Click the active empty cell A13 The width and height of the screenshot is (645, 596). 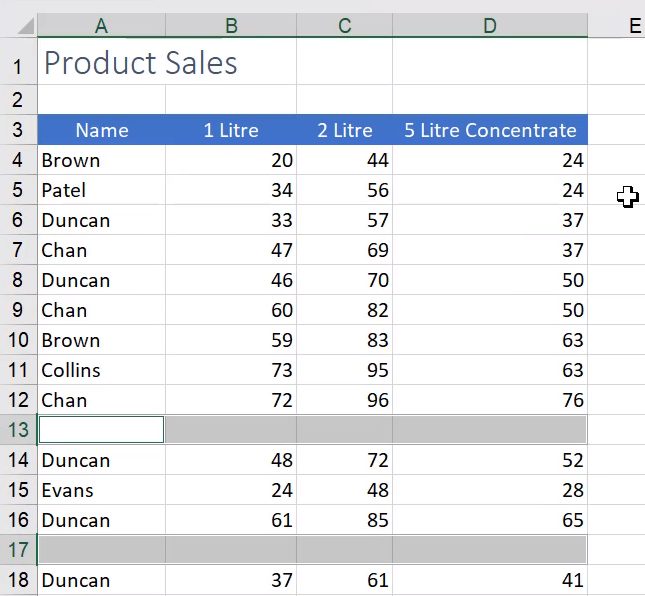pyautogui.click(x=102, y=430)
